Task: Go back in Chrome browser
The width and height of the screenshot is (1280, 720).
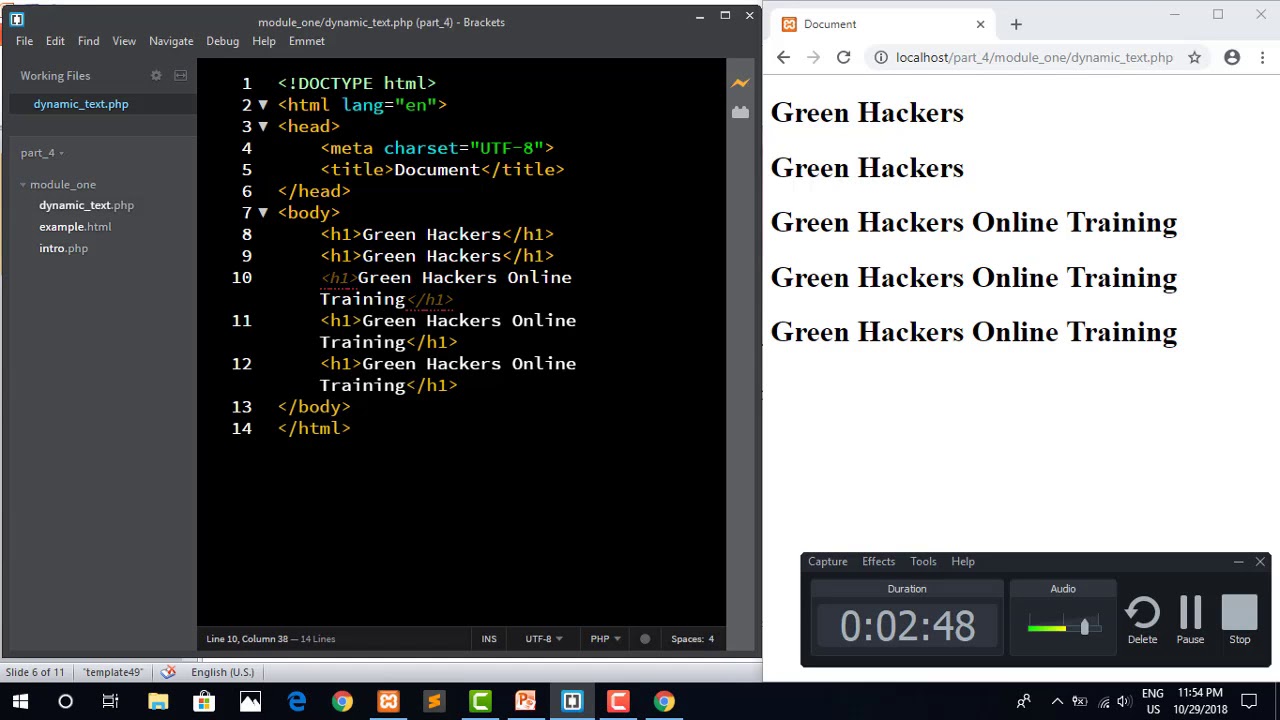Action: pos(783,58)
